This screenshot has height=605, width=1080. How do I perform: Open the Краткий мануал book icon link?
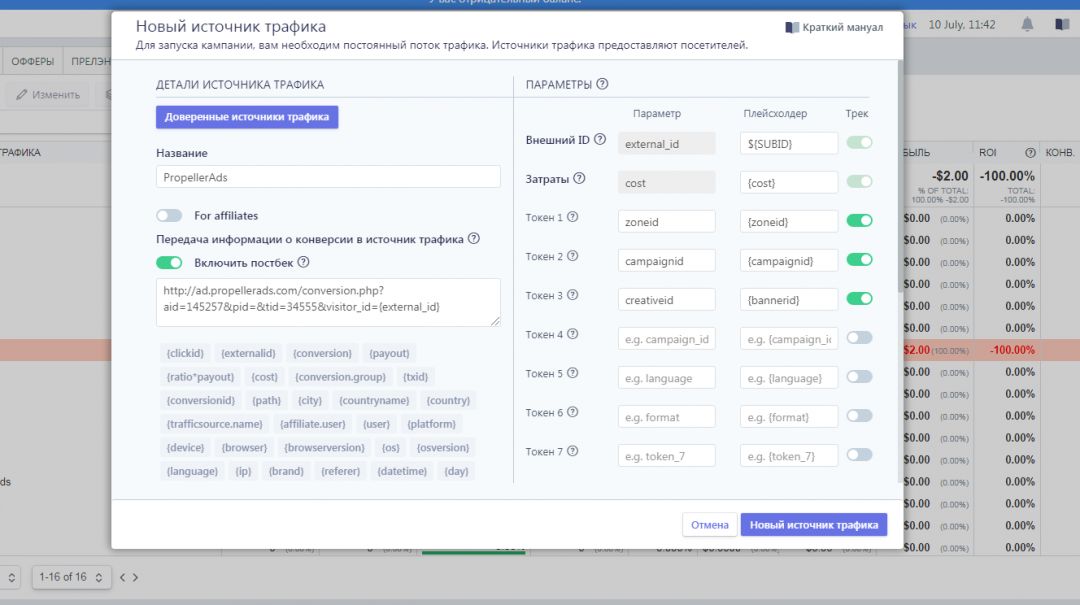(792, 28)
